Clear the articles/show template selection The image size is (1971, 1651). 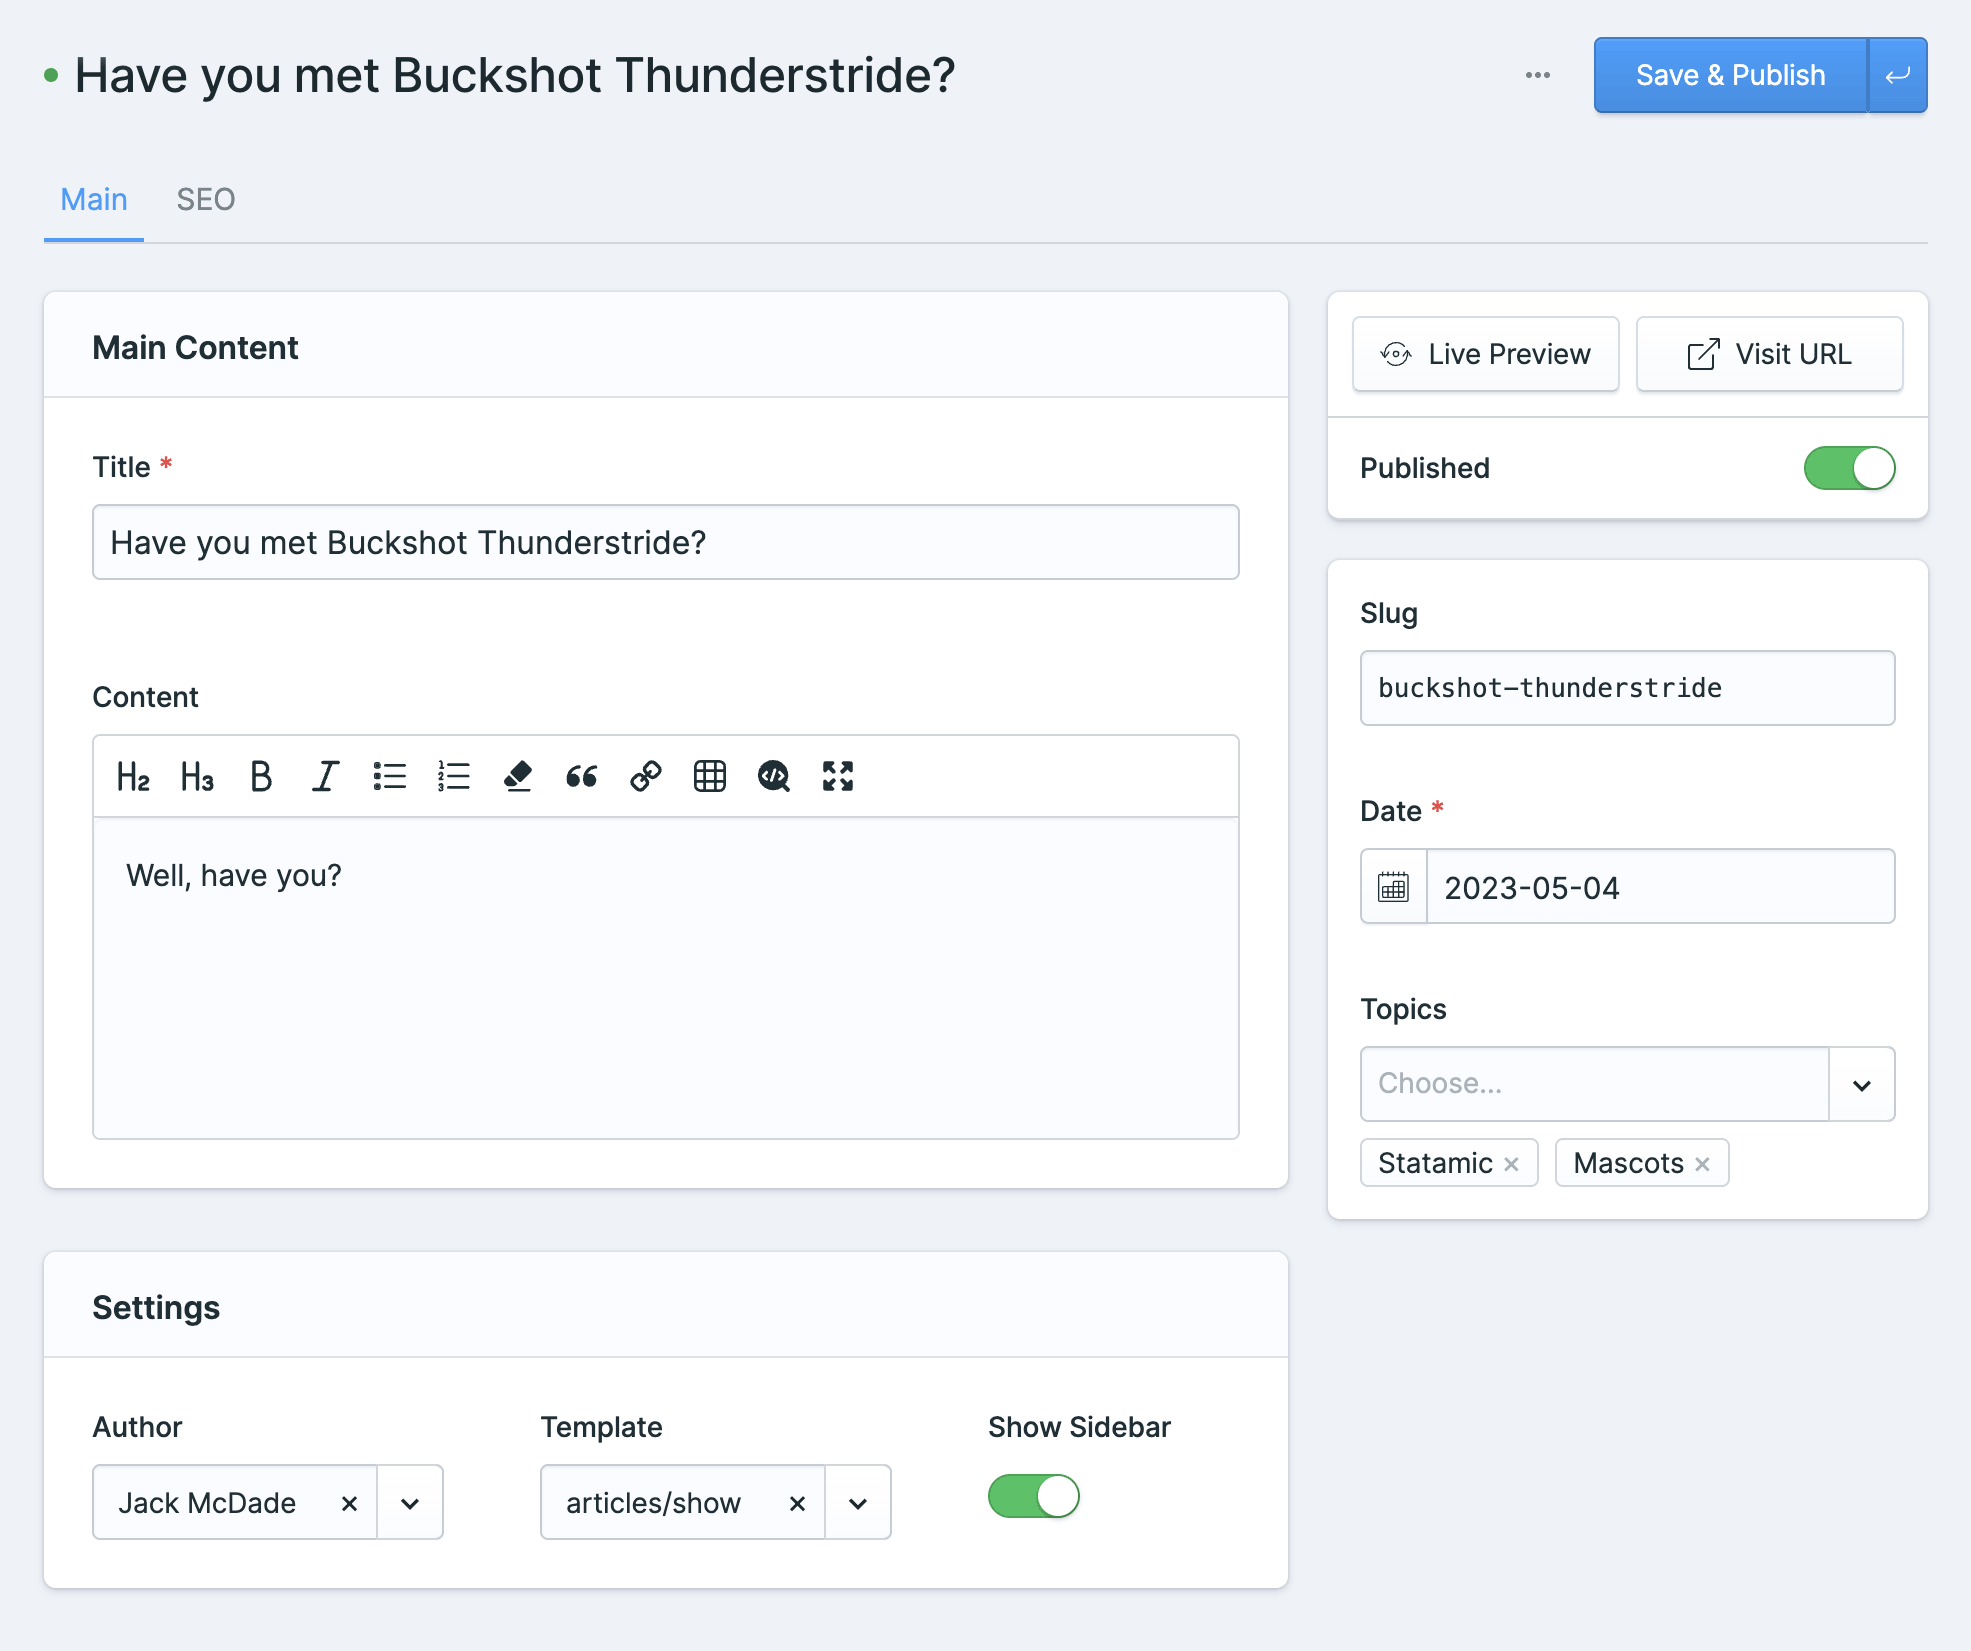[x=797, y=1503]
